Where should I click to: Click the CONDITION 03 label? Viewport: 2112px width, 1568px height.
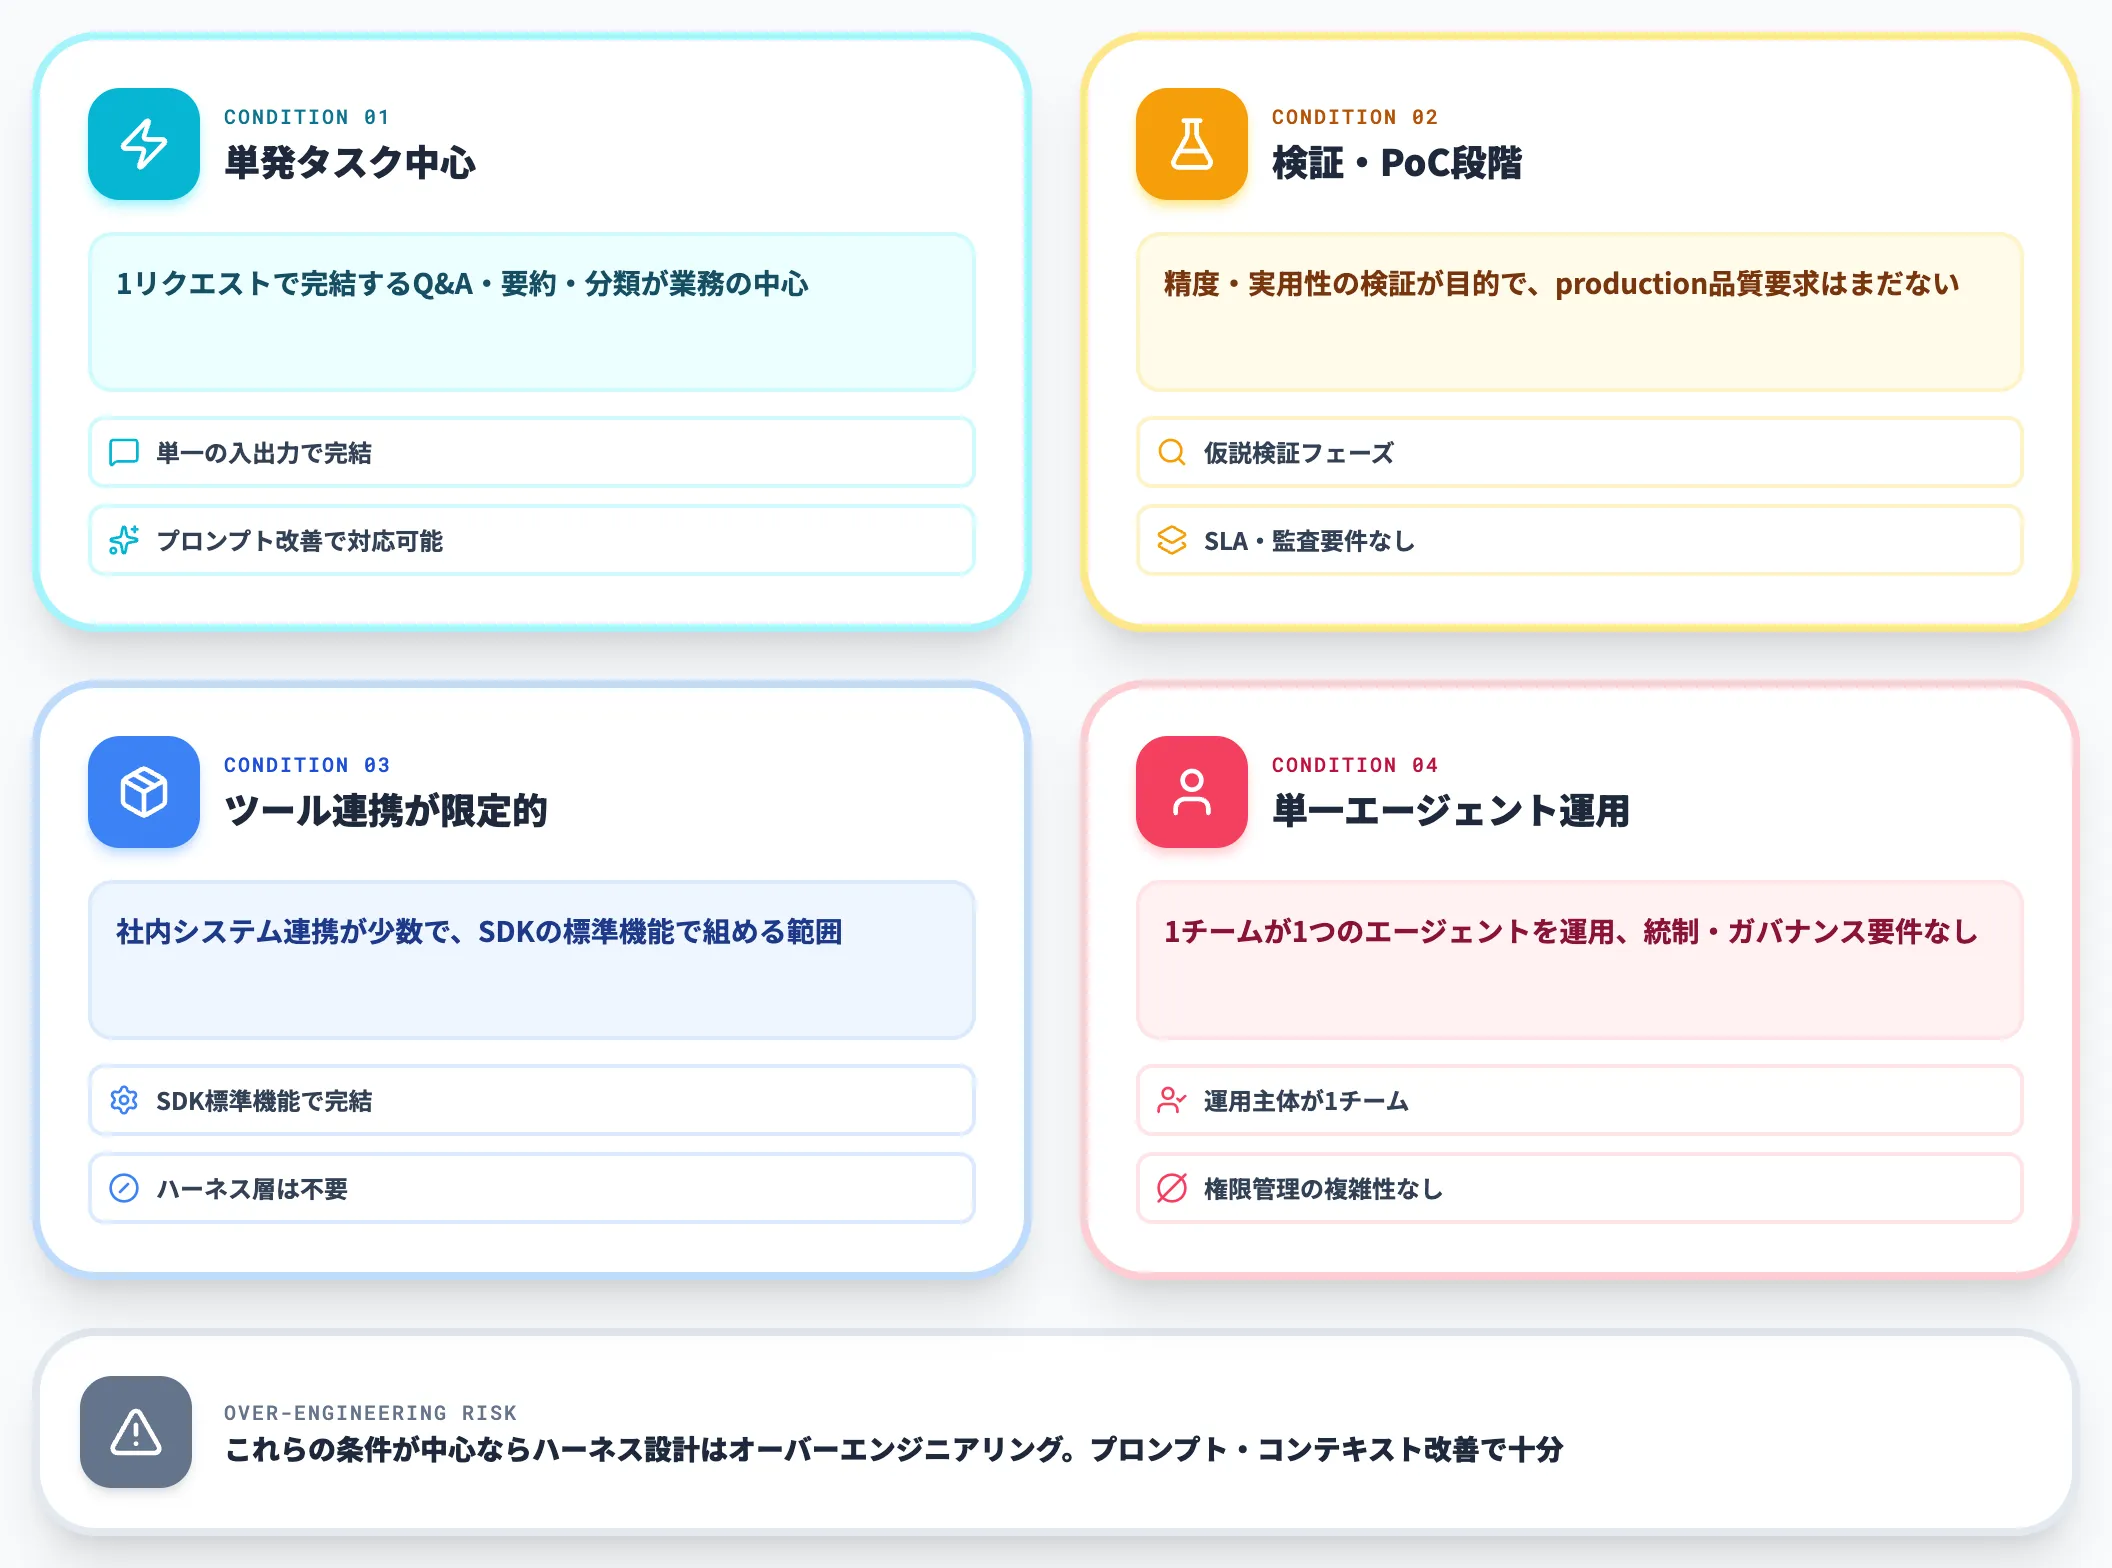[x=307, y=765]
